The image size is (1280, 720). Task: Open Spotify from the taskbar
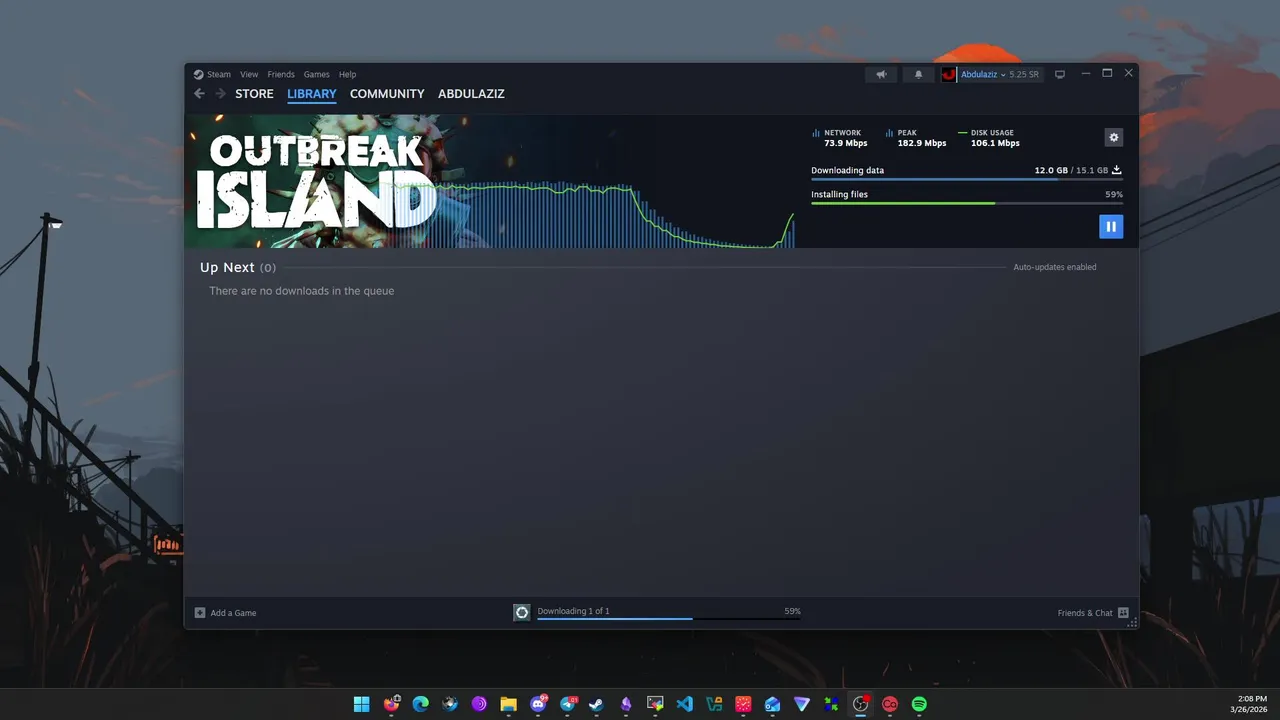919,704
